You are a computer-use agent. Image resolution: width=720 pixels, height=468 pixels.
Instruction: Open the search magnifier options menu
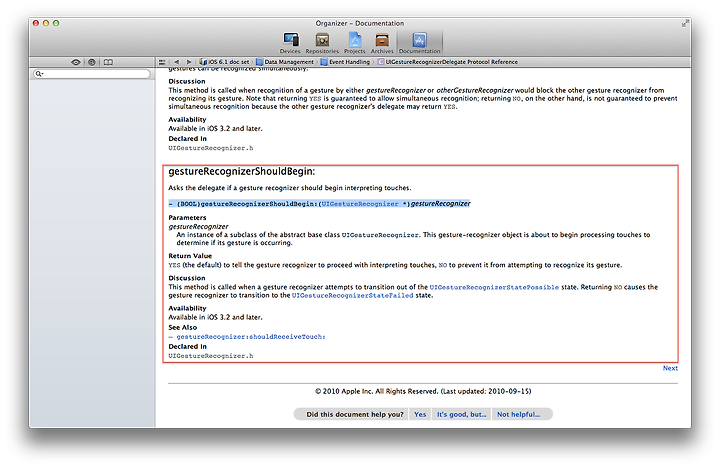39,73
